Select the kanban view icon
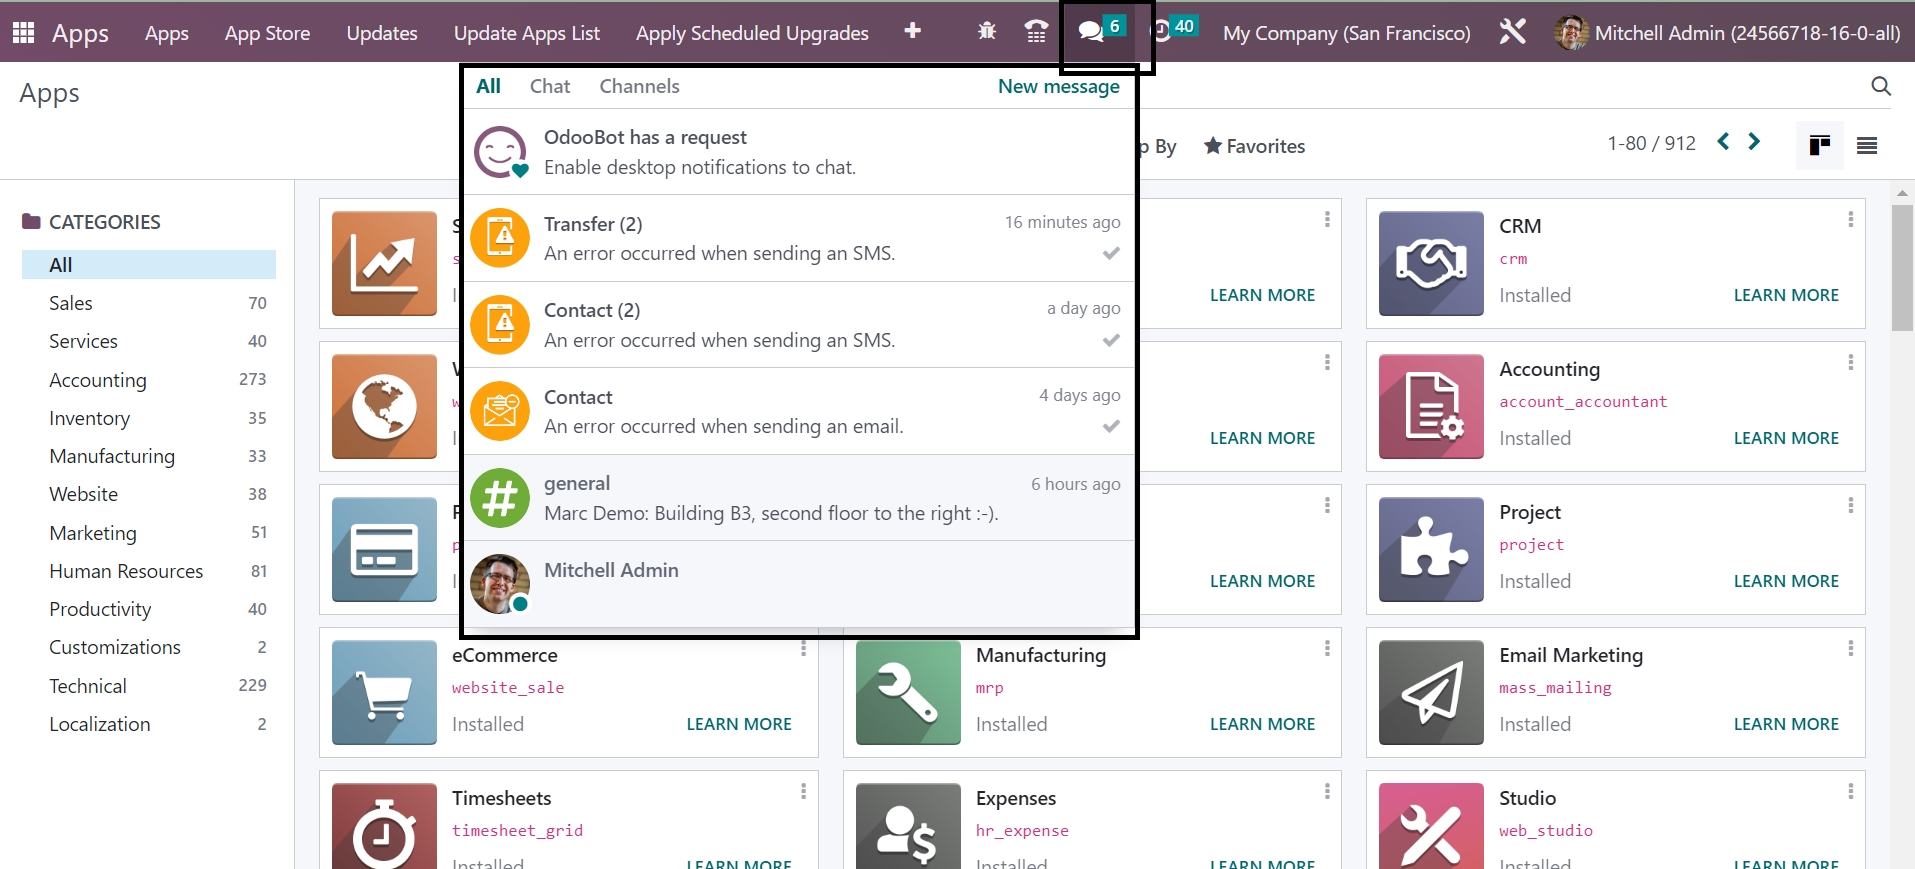The width and height of the screenshot is (1915, 869). point(1819,146)
